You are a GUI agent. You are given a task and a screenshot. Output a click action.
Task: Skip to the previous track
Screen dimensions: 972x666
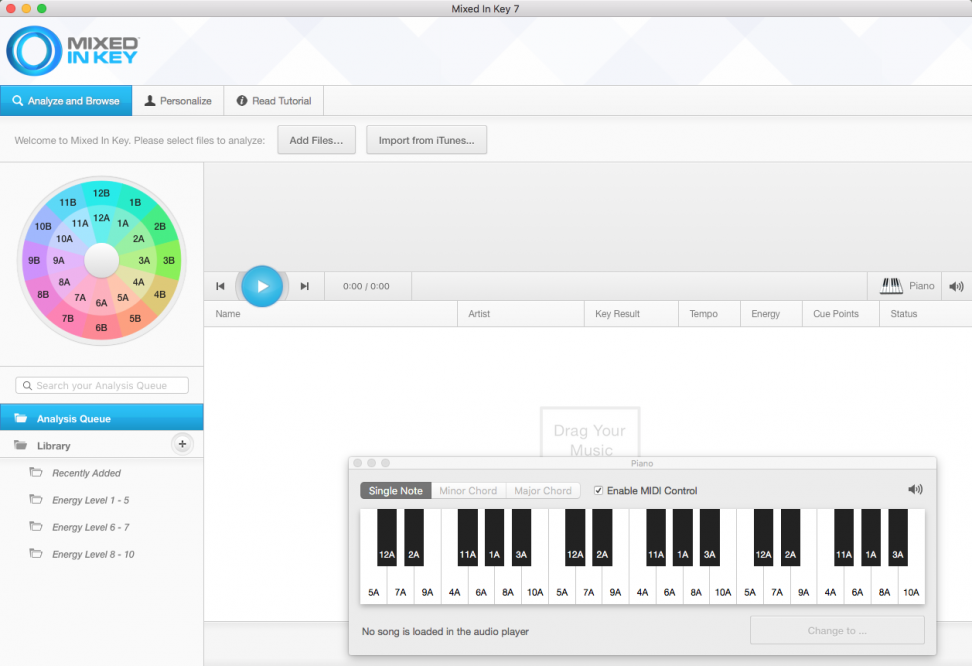click(x=220, y=287)
